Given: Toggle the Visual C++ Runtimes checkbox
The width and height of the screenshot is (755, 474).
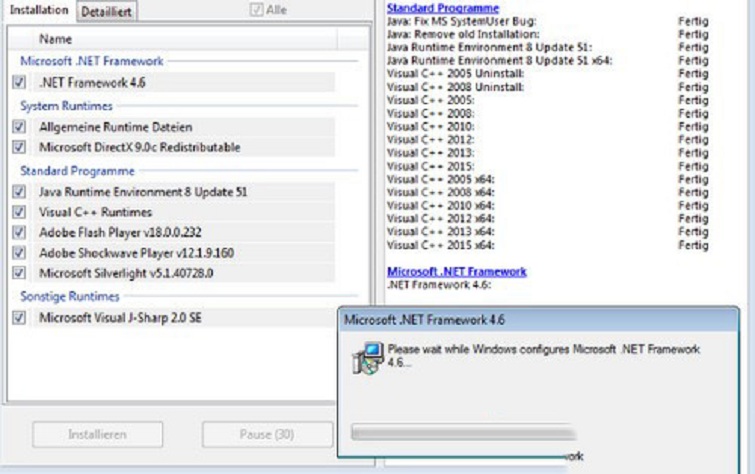Looking at the screenshot, I should 20,212.
